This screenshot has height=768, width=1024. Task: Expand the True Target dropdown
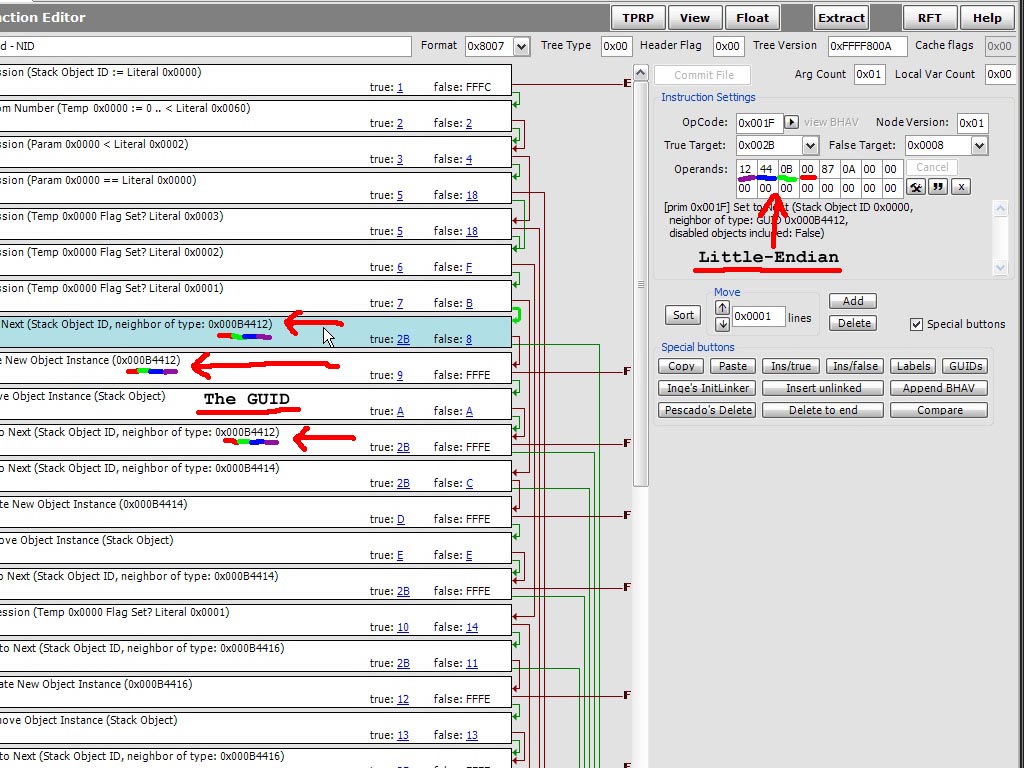[810, 146]
